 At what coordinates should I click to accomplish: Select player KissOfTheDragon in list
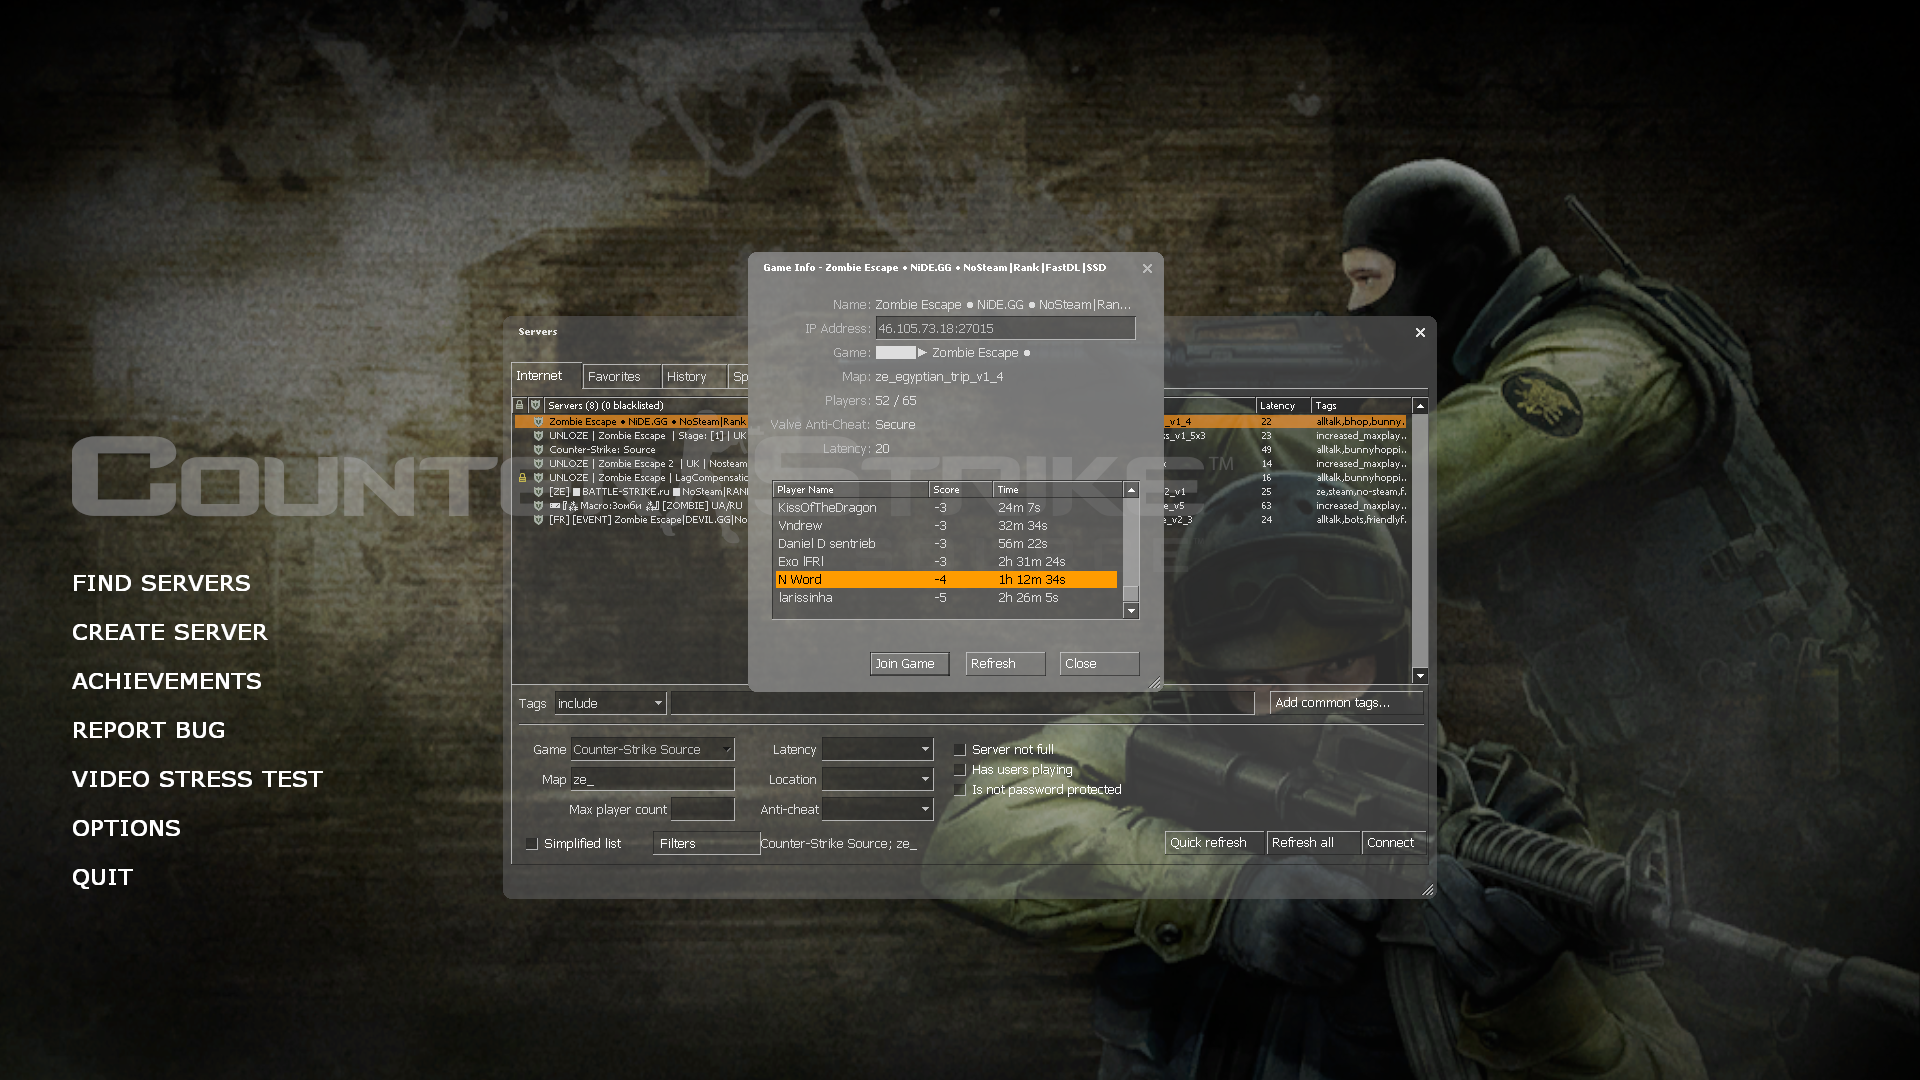pyautogui.click(x=946, y=508)
